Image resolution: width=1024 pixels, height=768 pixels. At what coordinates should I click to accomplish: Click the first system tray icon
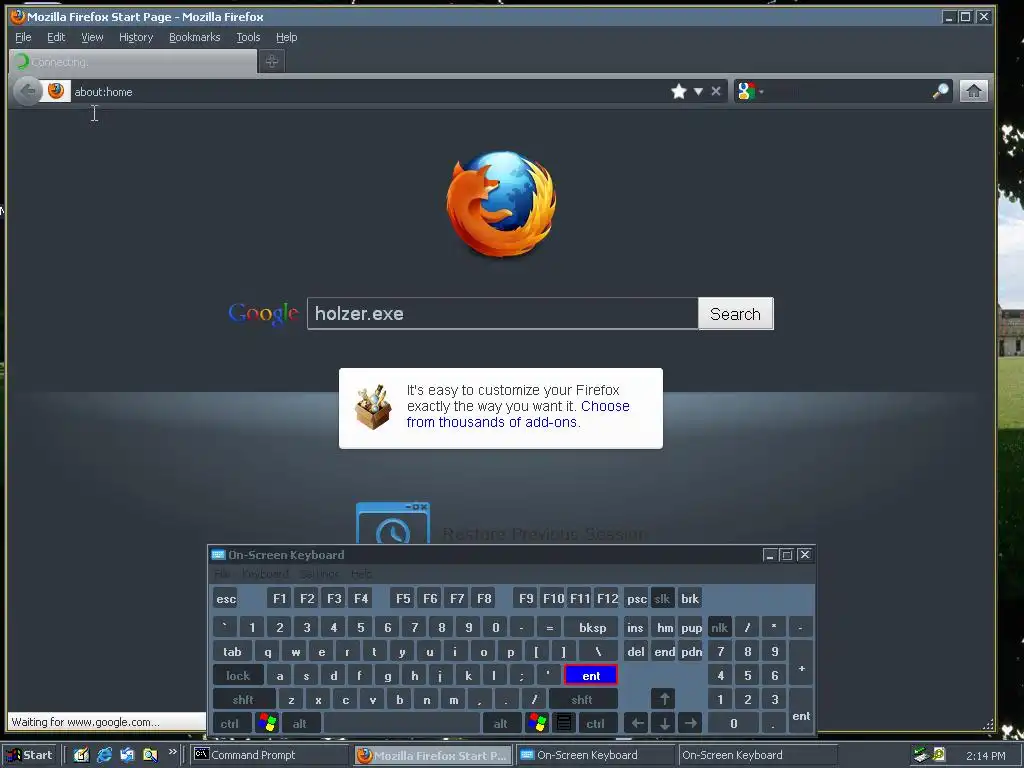tap(921, 755)
